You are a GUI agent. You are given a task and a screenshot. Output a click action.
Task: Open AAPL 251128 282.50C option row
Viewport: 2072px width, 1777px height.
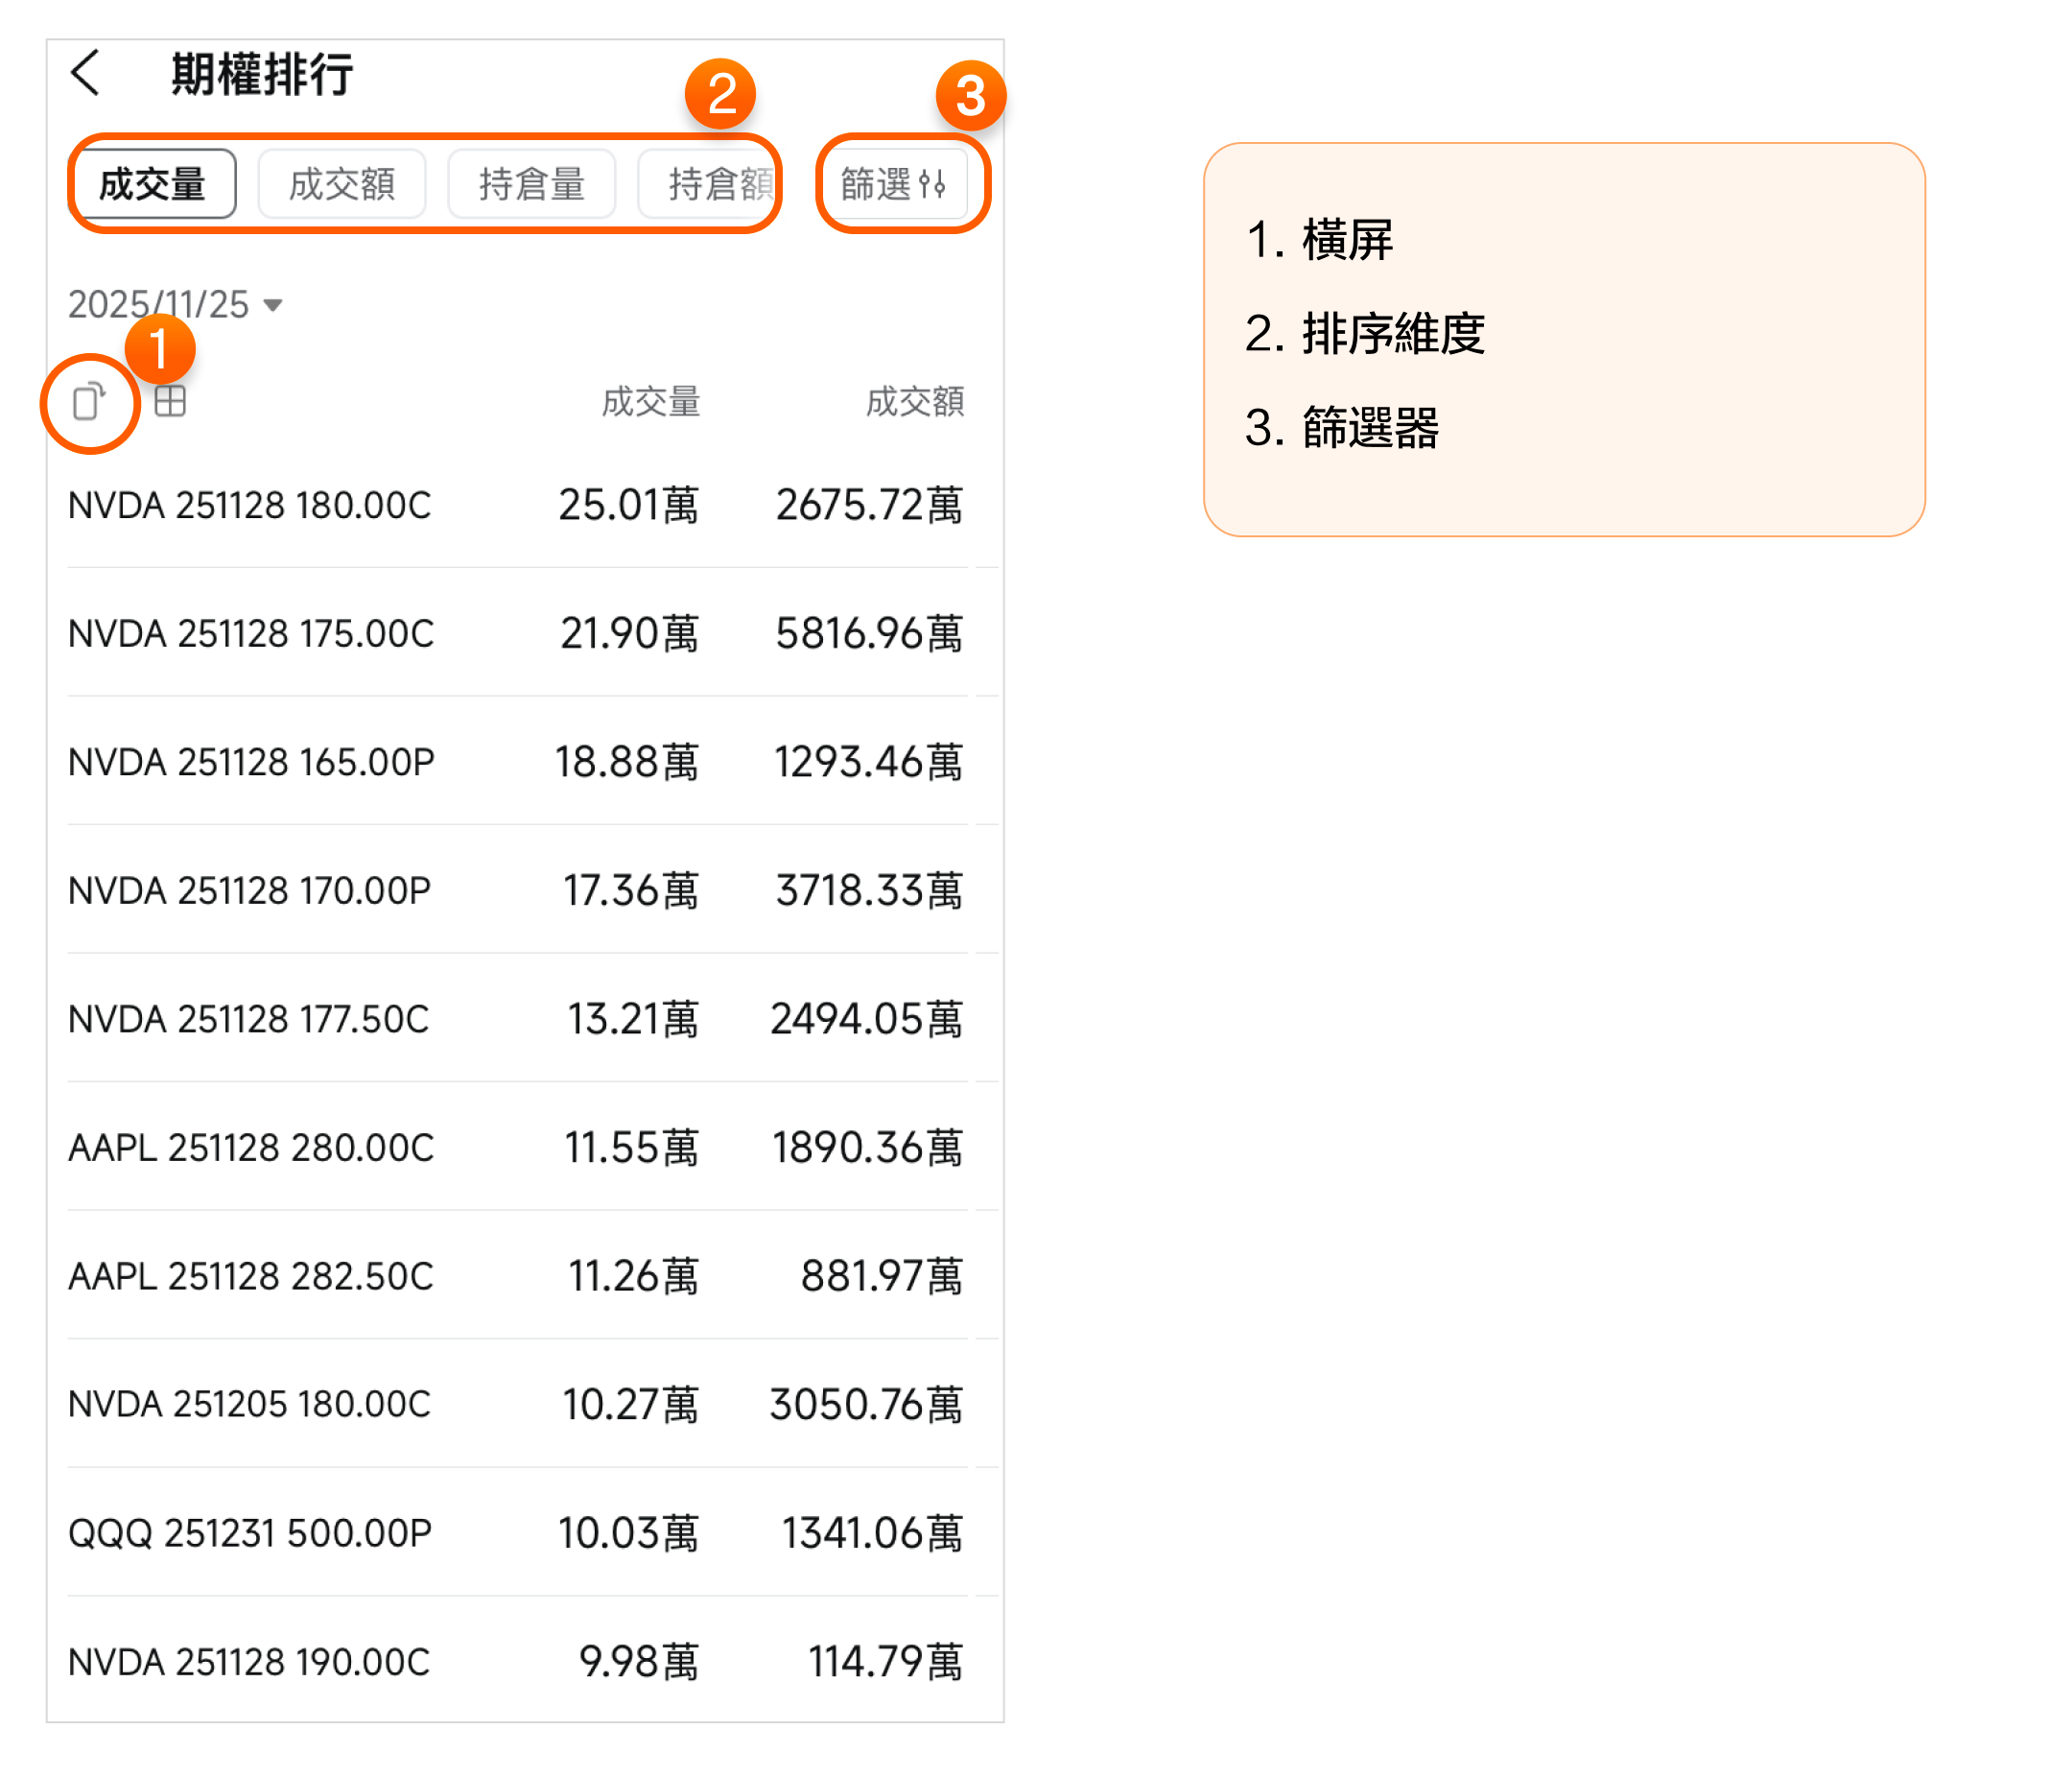coord(250,1277)
